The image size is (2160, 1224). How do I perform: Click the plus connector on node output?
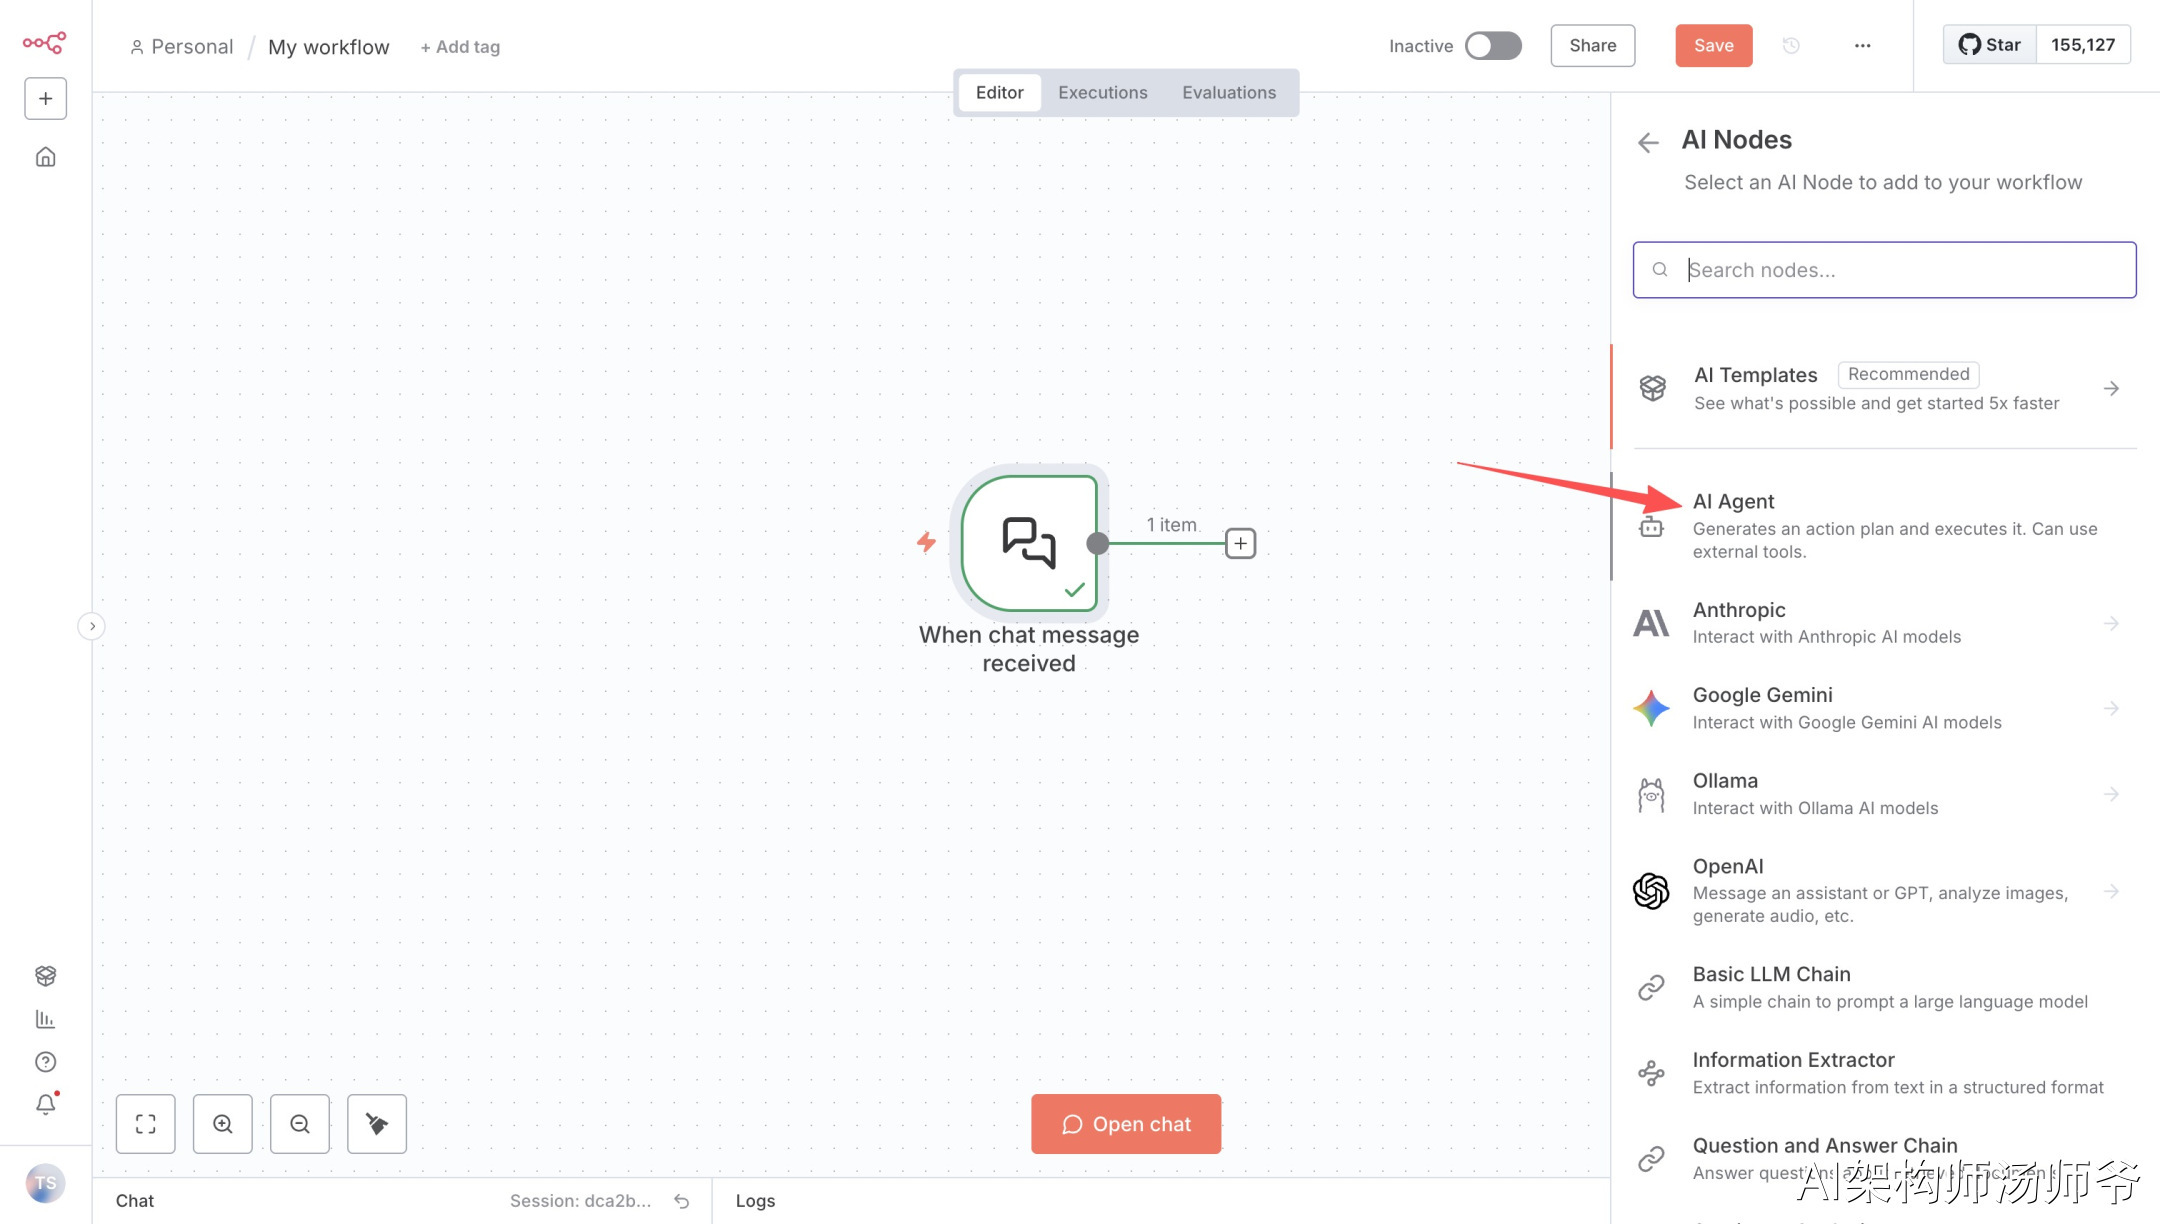[1240, 543]
